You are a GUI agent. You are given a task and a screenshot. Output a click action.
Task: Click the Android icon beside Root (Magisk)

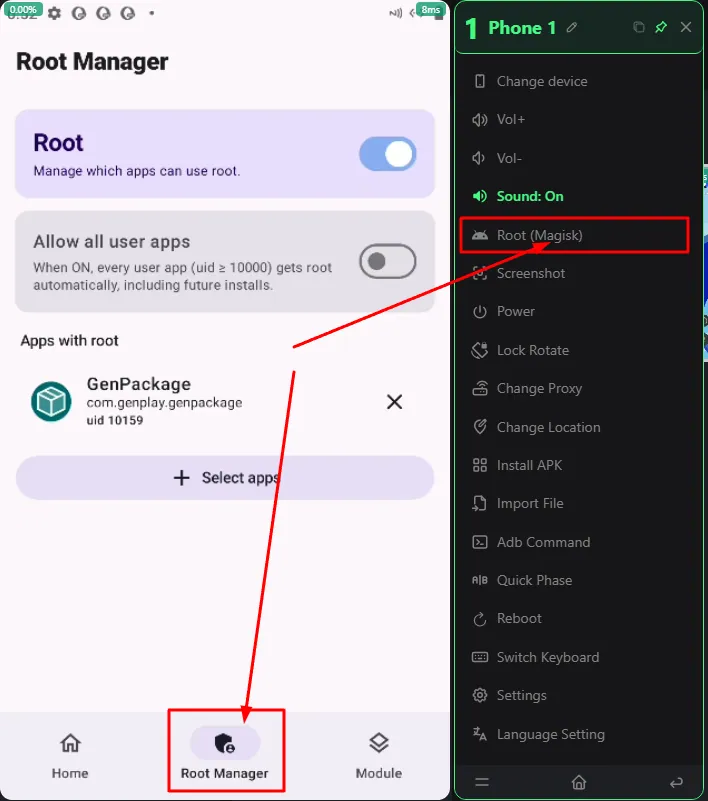tap(480, 235)
